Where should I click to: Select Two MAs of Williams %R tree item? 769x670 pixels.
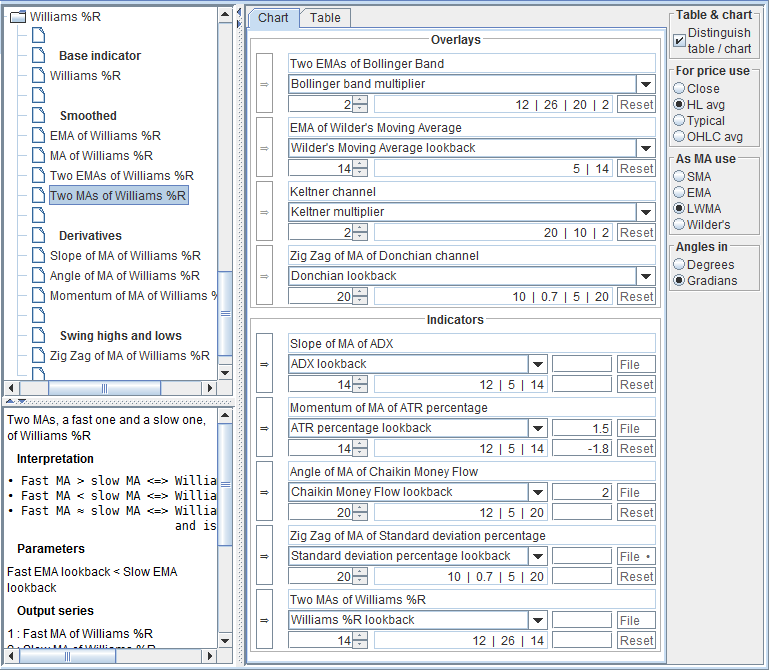[118, 195]
